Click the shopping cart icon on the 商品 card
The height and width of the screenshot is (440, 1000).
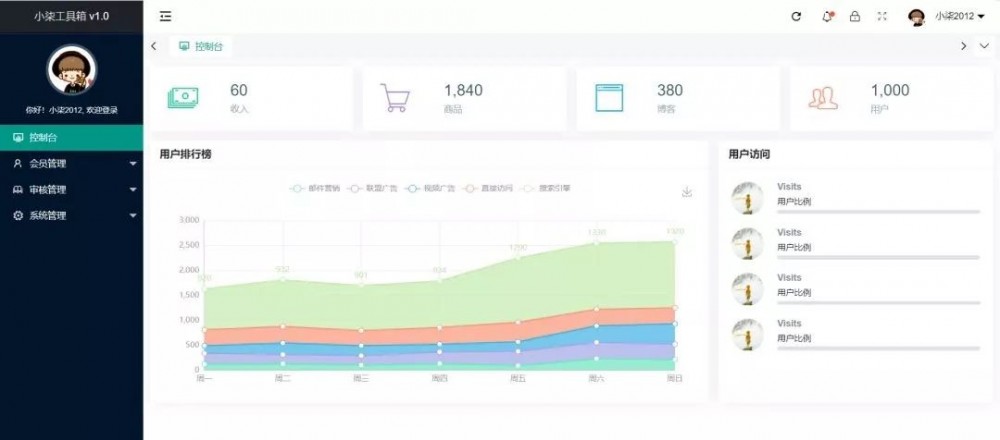(x=395, y=98)
